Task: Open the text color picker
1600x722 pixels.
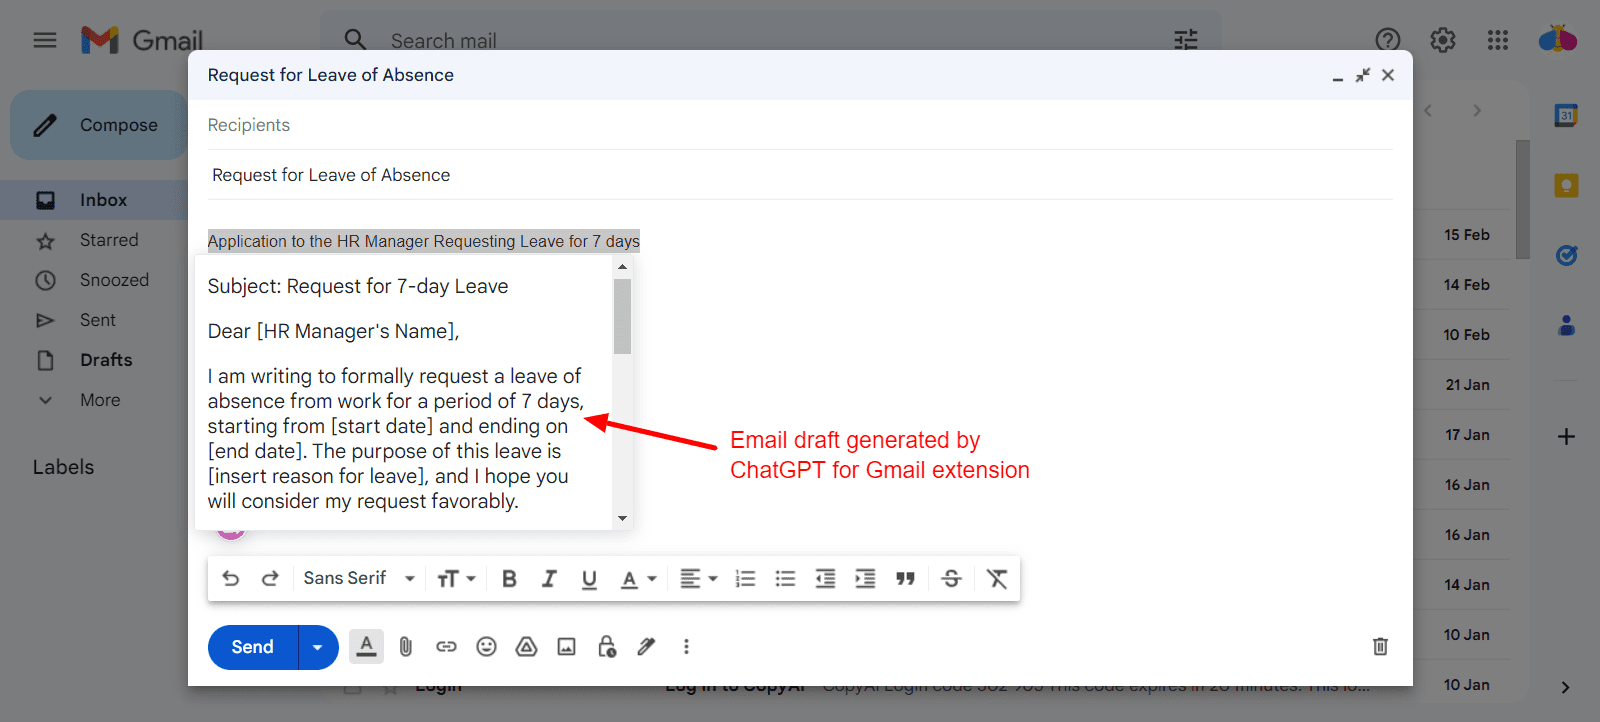Action: 637,579
